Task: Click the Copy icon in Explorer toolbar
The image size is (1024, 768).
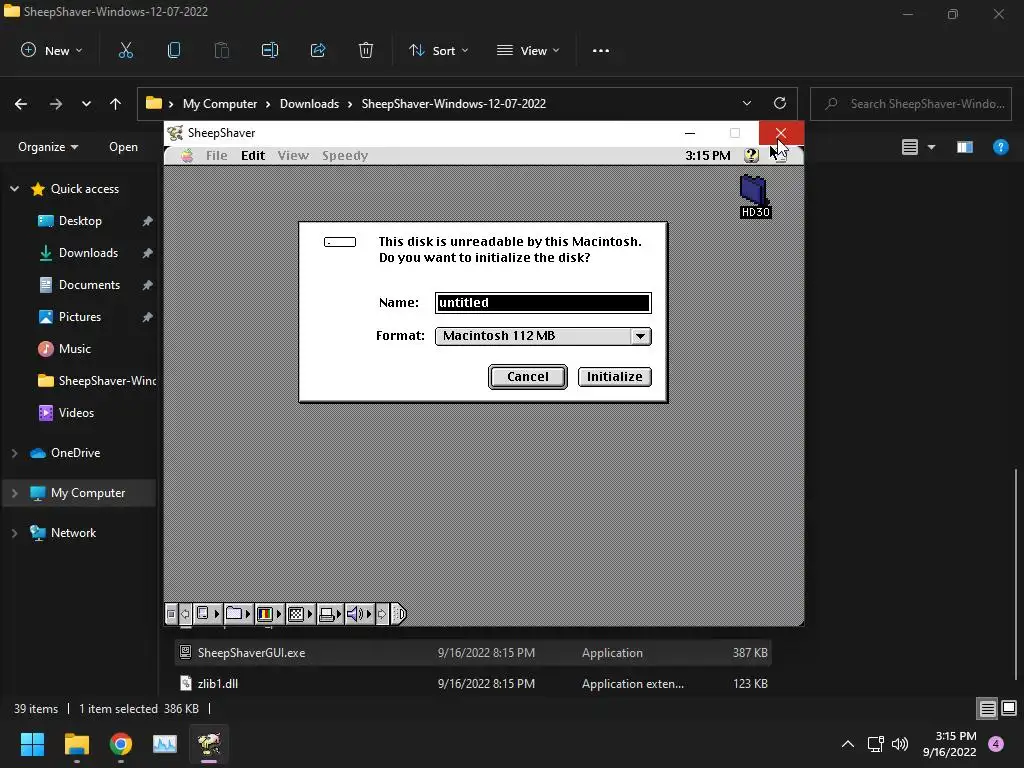Action: pyautogui.click(x=174, y=50)
